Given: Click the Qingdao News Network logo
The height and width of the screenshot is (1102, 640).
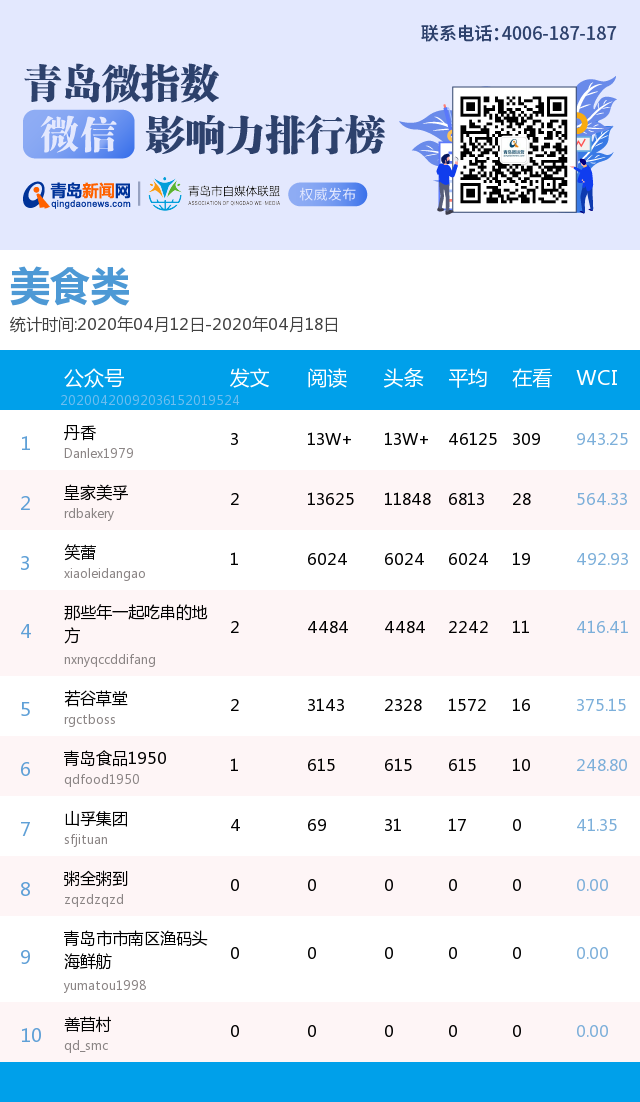Looking at the screenshot, I should (77, 194).
